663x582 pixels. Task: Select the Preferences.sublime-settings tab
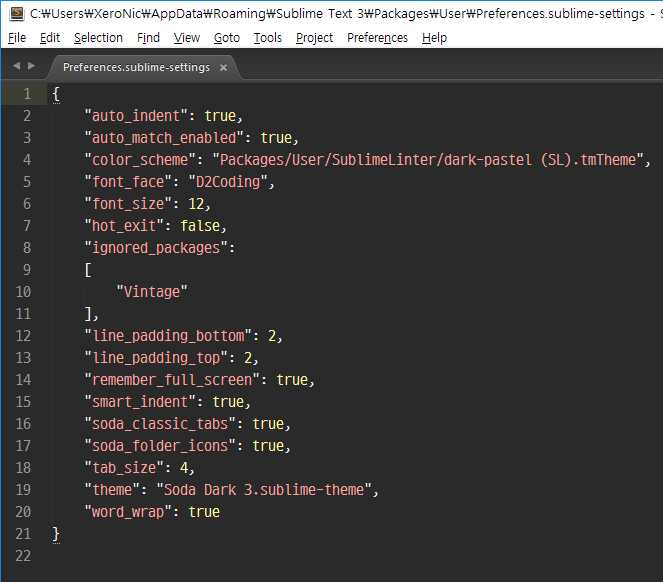click(x=136, y=67)
